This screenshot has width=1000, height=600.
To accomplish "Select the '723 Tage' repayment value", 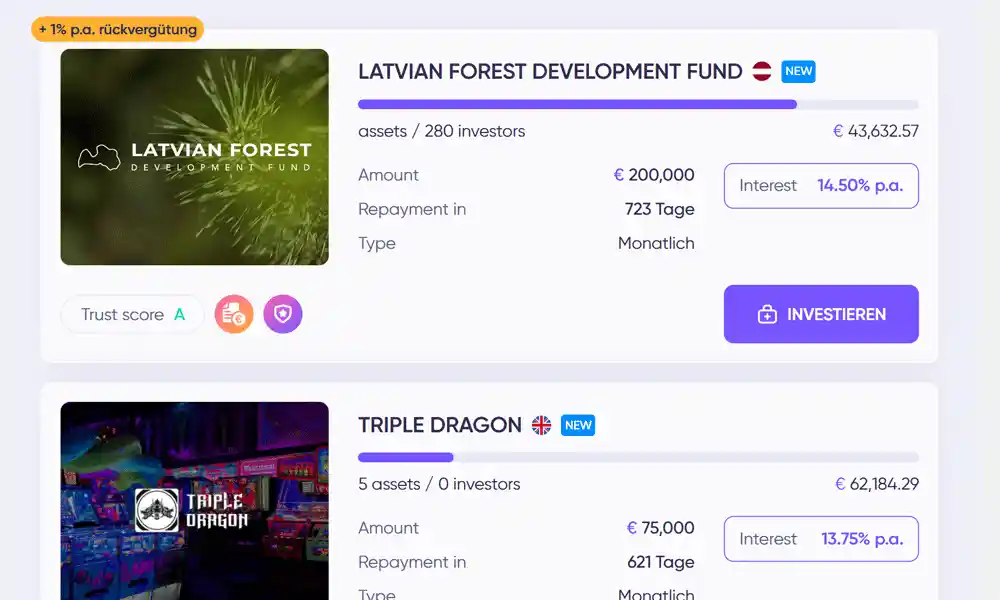I will coord(659,209).
